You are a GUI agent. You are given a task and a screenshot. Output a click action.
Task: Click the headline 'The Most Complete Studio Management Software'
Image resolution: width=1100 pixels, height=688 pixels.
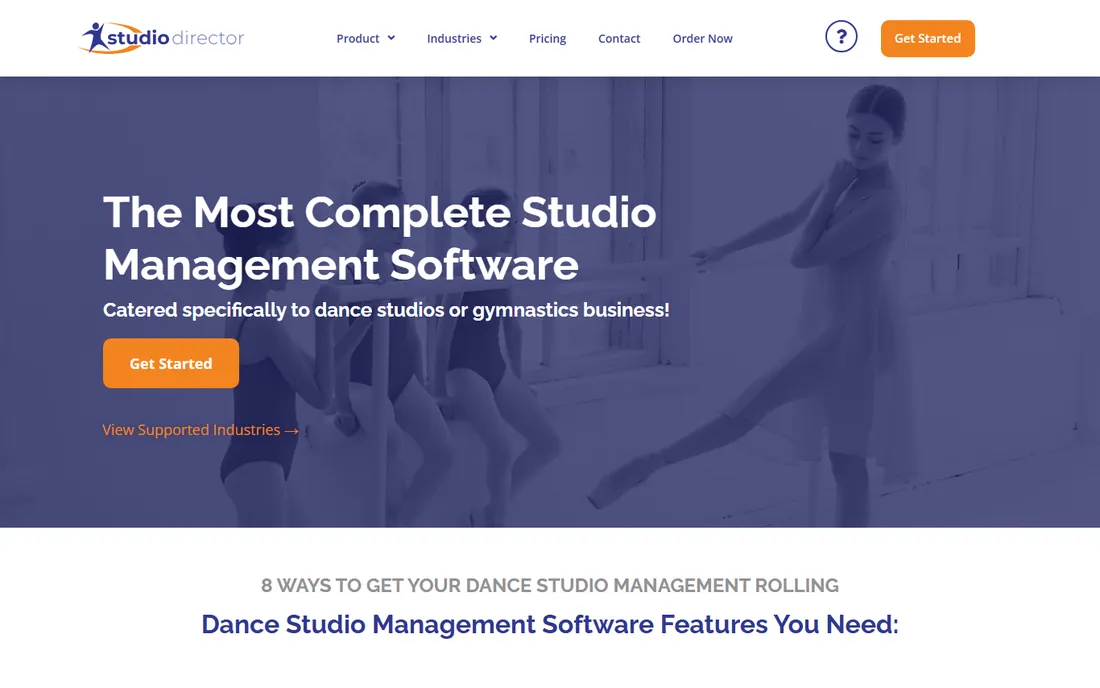[380, 238]
